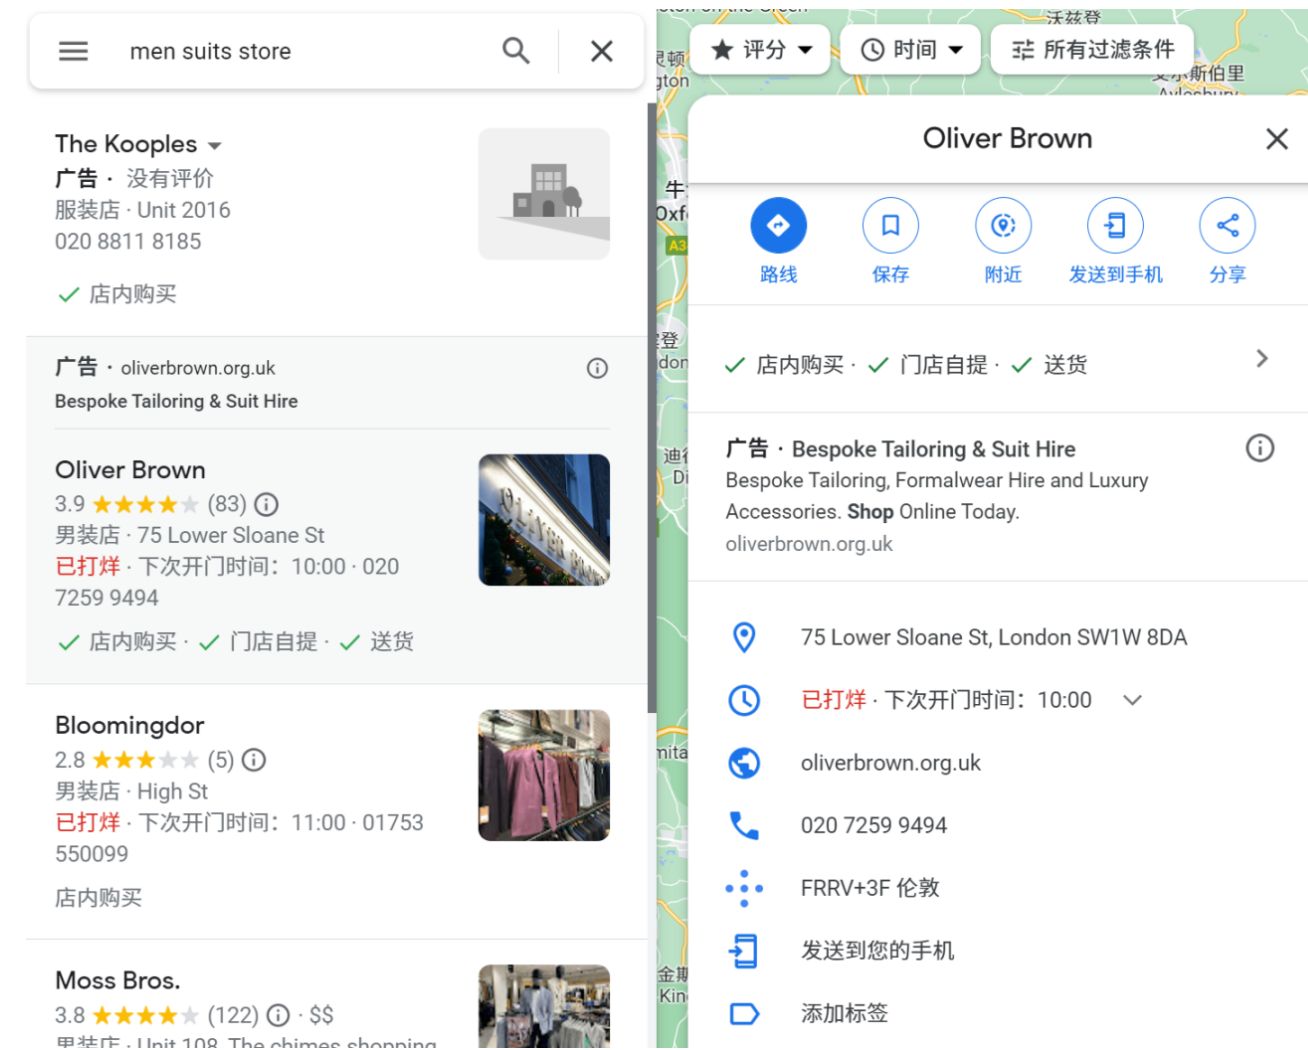Click the Oliver Brown storefront thumbnail
Viewport: 1308px width, 1050px height.
[x=544, y=520]
